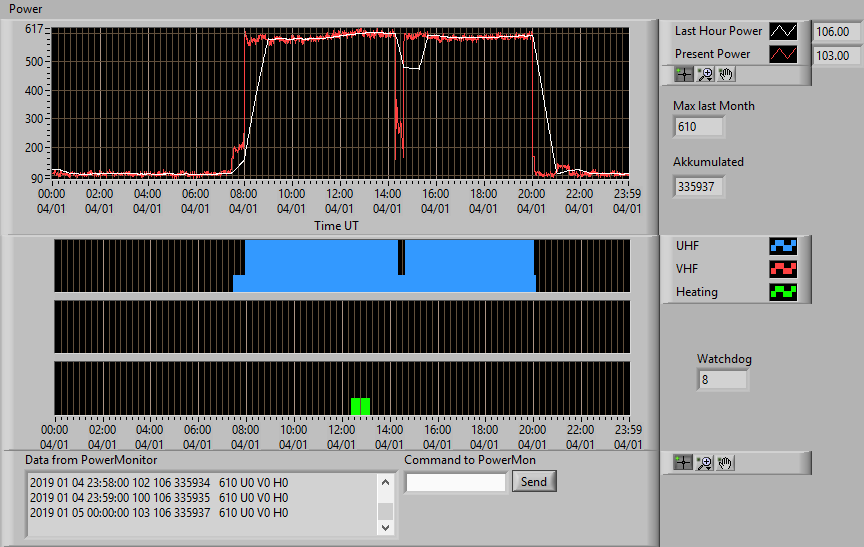
Task: Click the data log scroll up arrow
Action: [x=385, y=483]
